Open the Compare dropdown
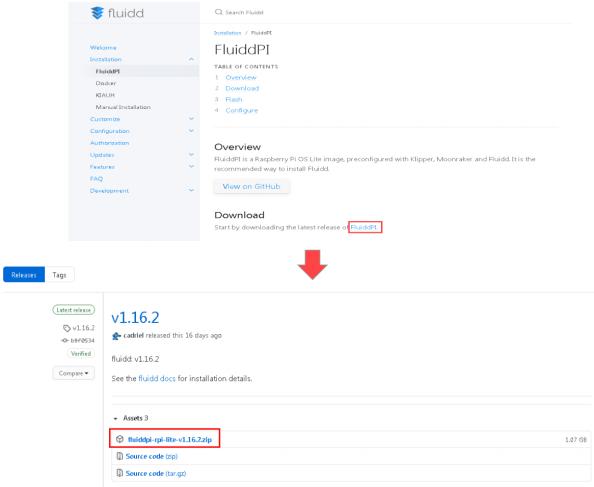The width and height of the screenshot is (594, 487). click(x=73, y=373)
